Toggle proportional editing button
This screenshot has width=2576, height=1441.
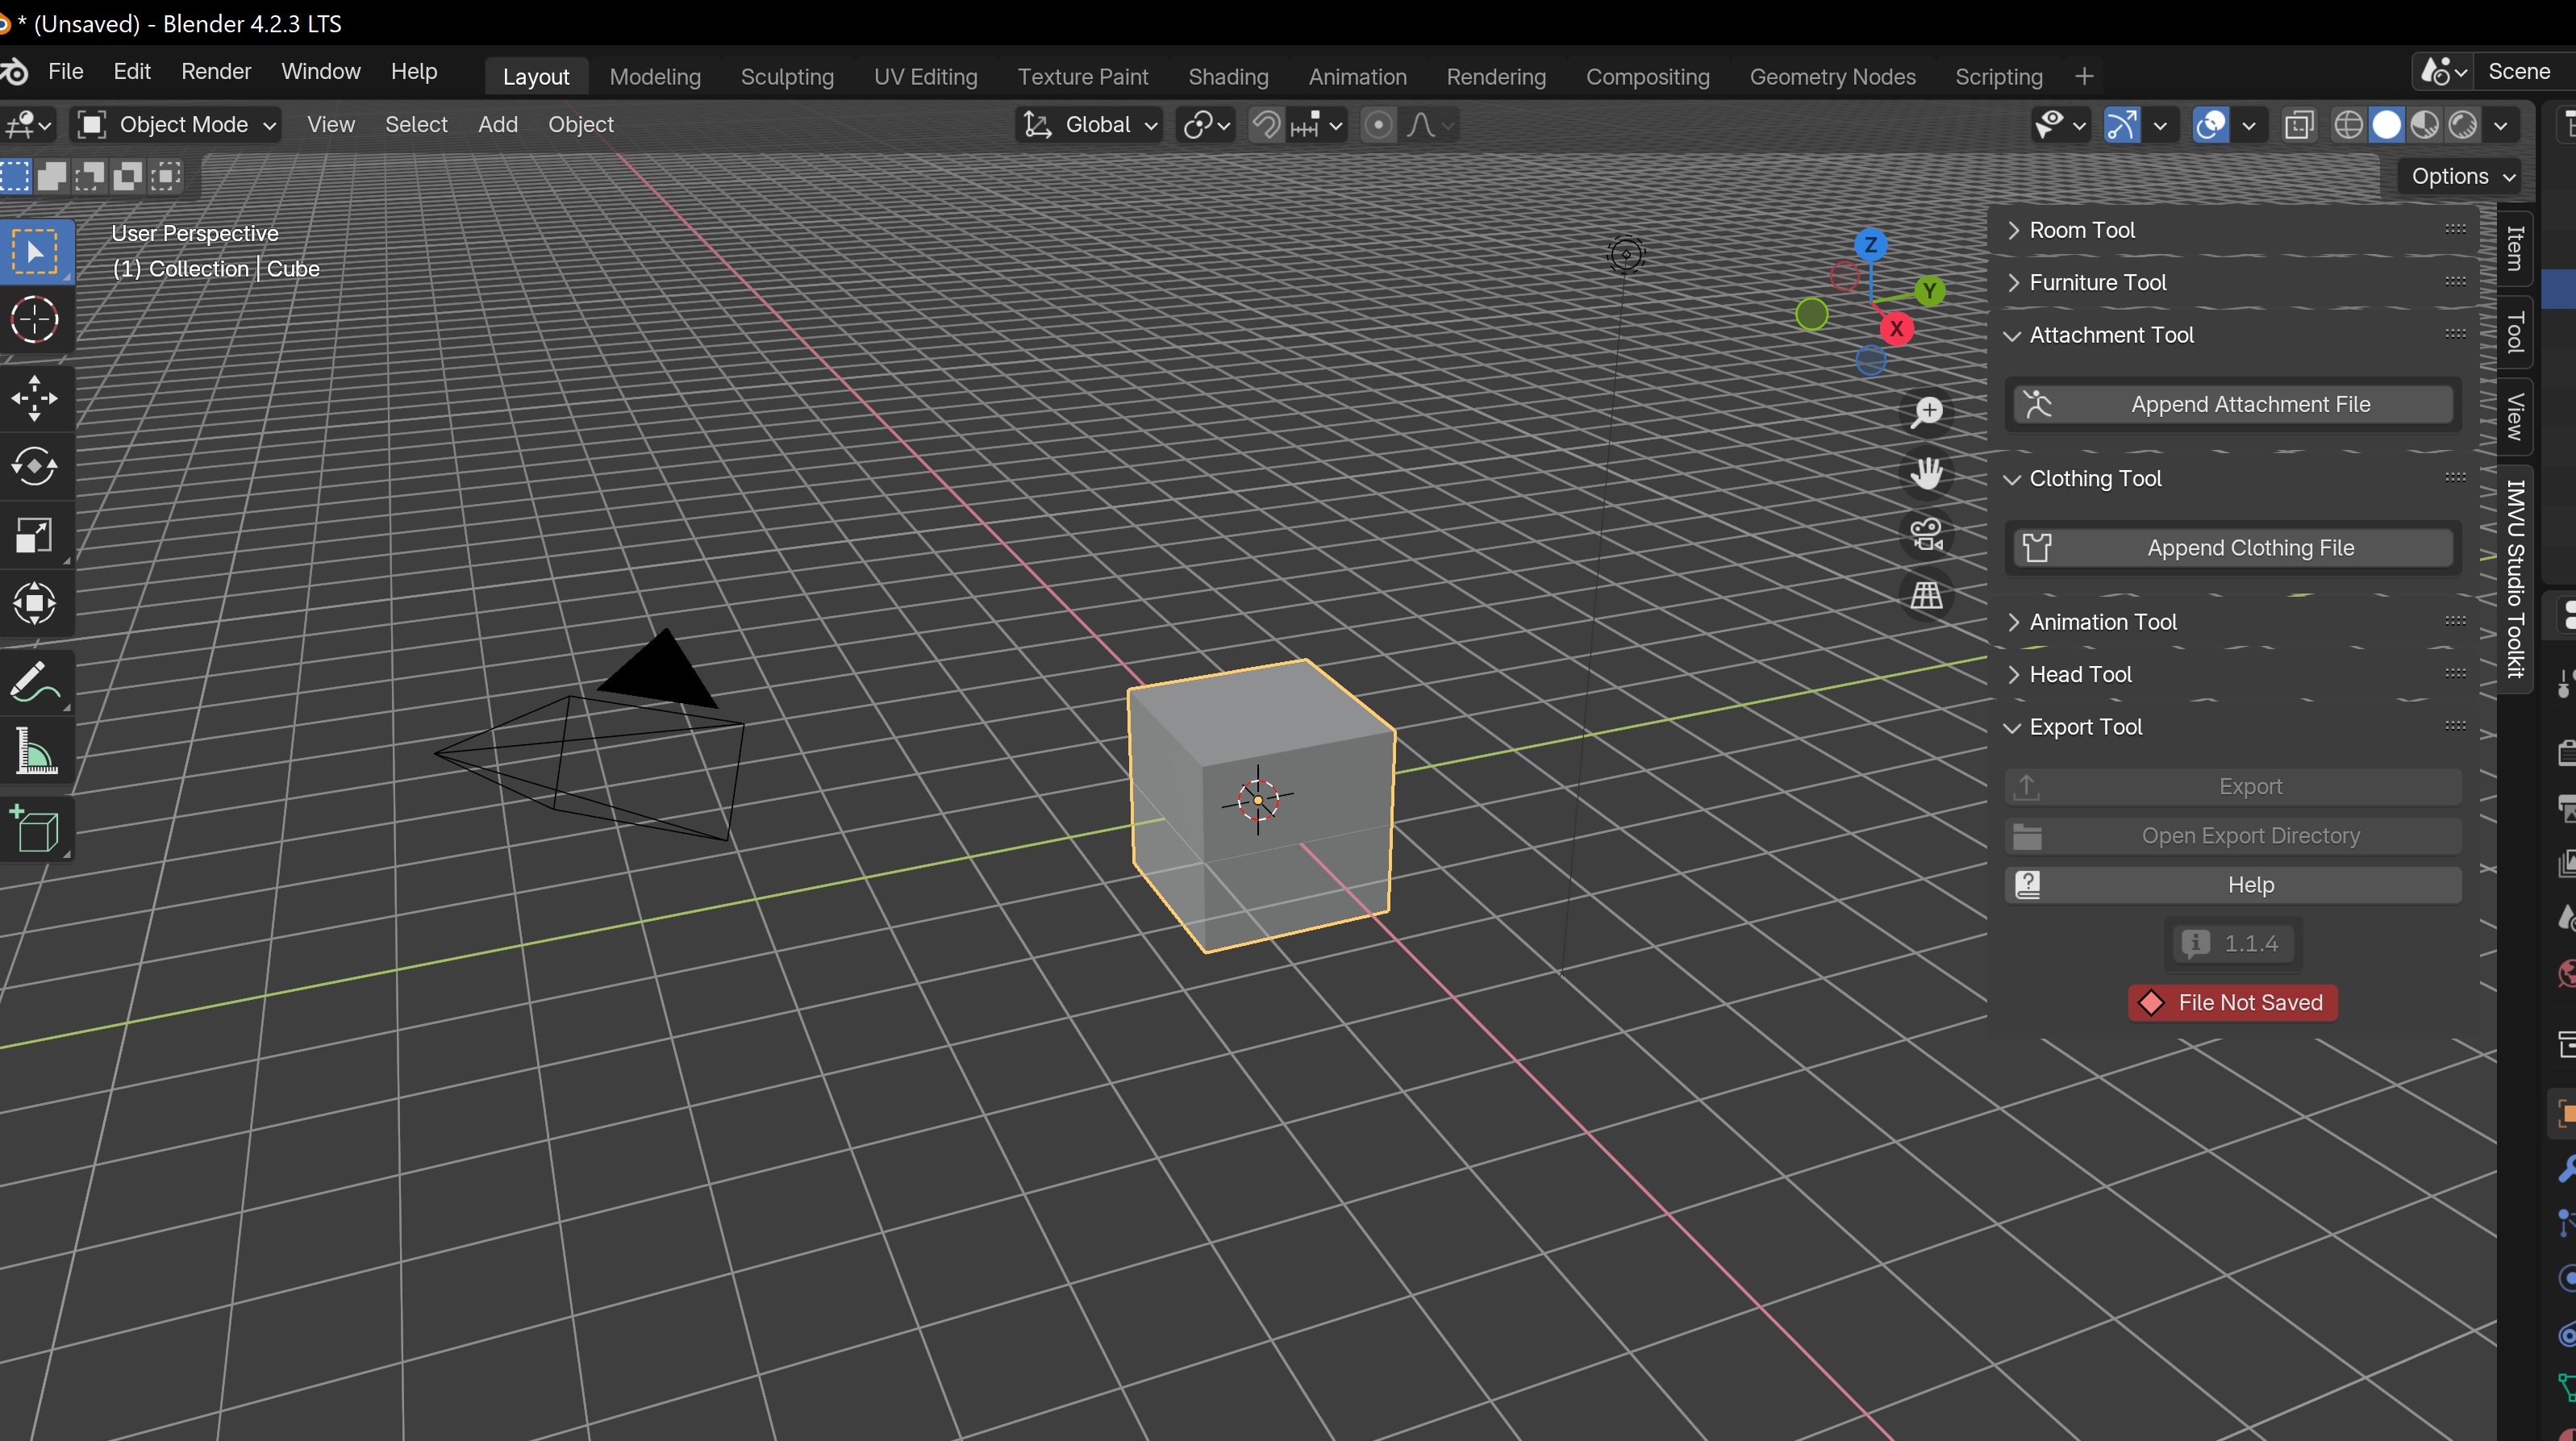tap(1378, 125)
